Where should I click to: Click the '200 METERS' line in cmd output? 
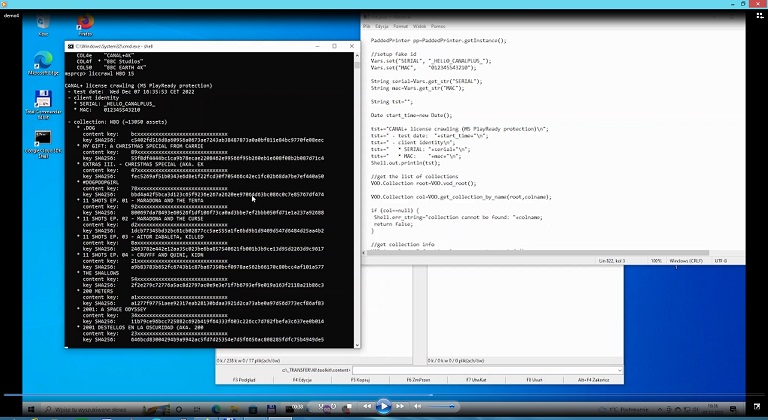(x=98, y=291)
